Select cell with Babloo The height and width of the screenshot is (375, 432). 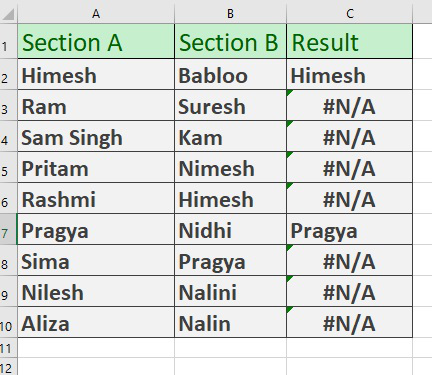(230, 74)
